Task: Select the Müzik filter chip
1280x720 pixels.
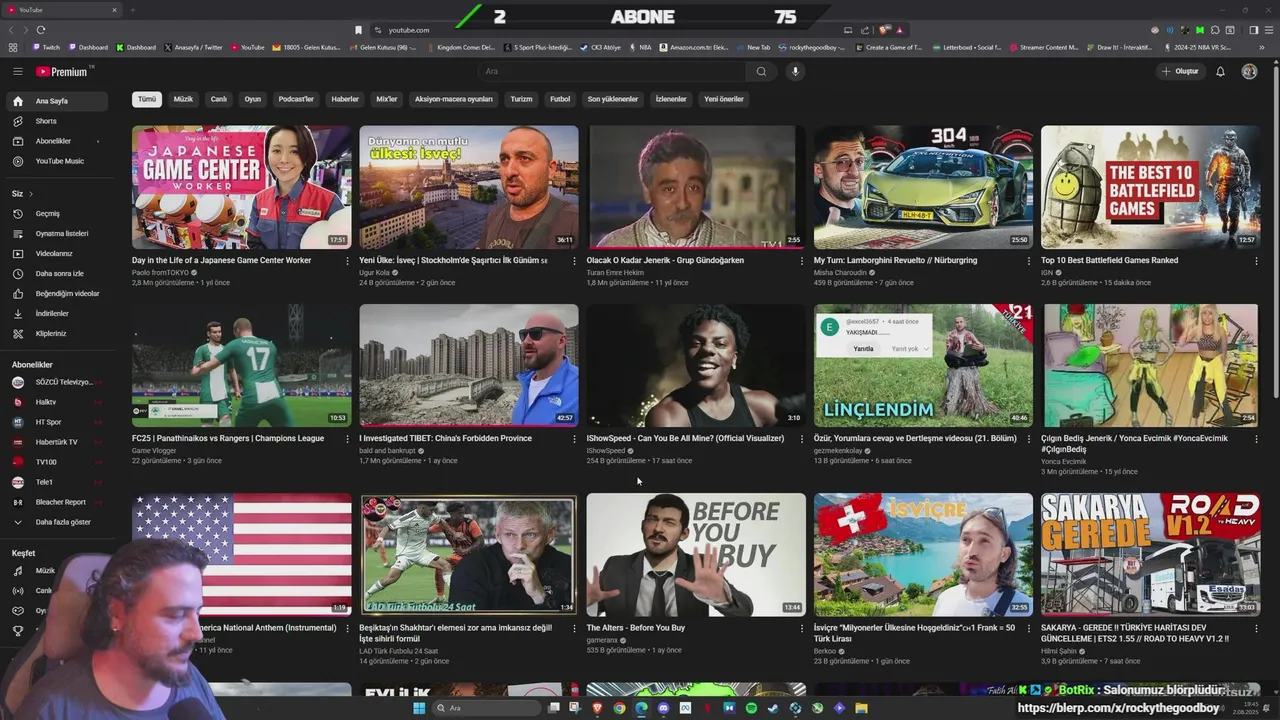Action: pos(183,99)
